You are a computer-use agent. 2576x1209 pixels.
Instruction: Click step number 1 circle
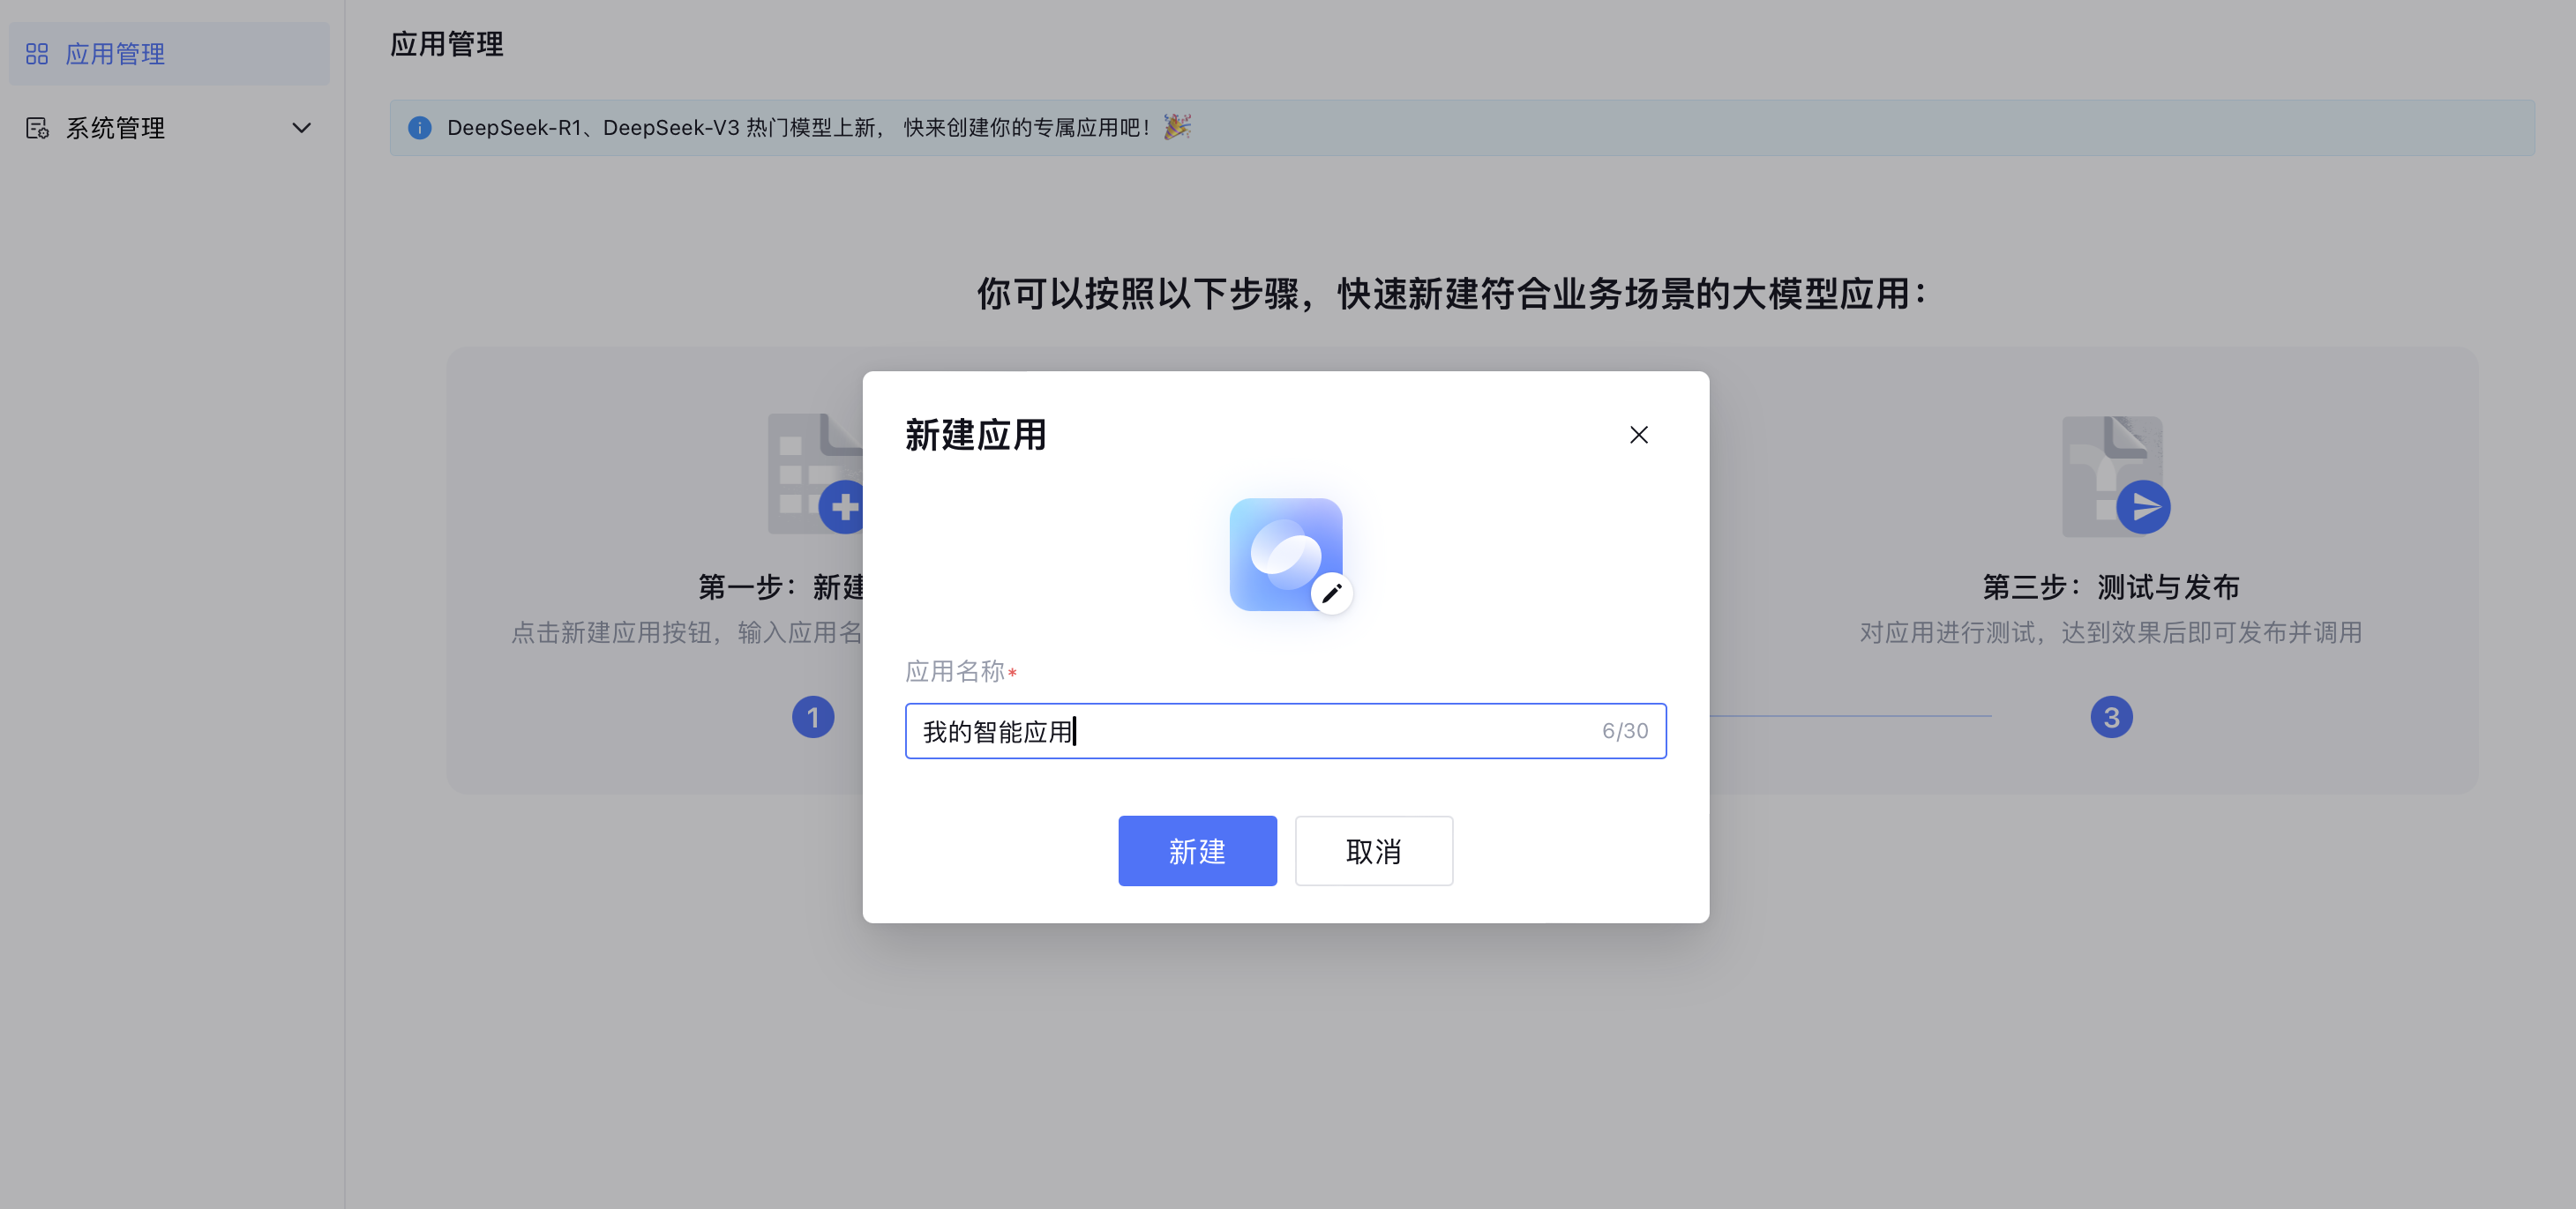click(813, 717)
